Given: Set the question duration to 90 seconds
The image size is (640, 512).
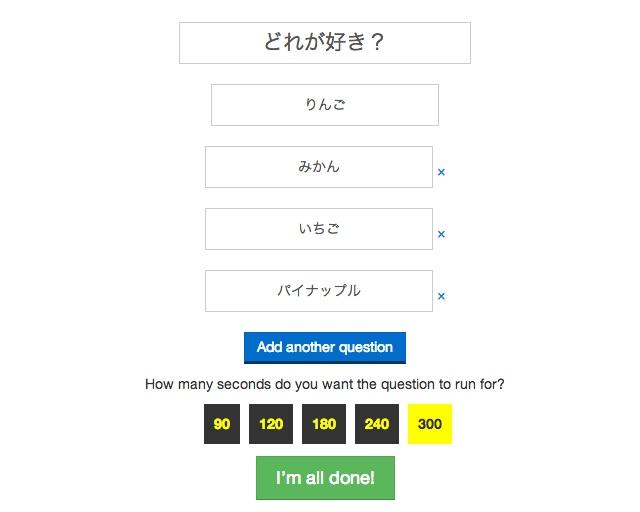Looking at the screenshot, I should (222, 424).
